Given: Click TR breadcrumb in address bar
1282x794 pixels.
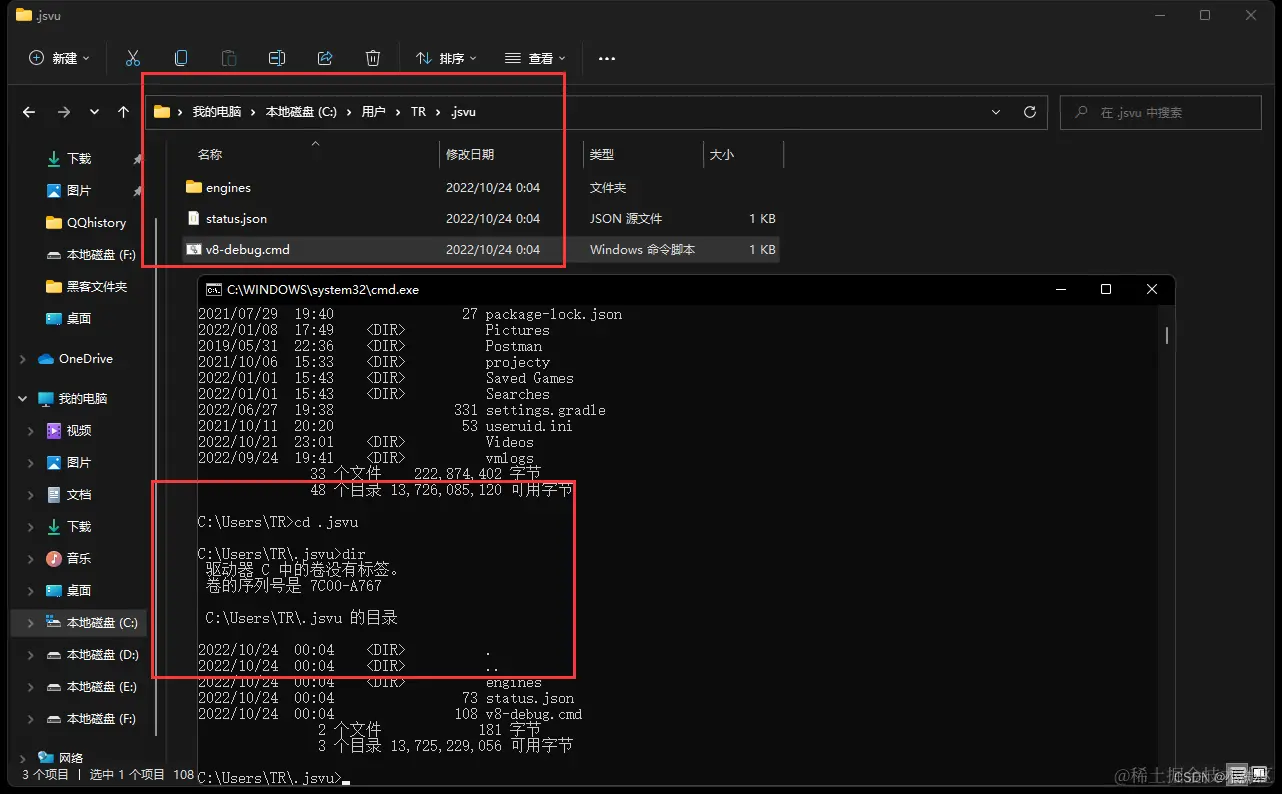Looking at the screenshot, I should (418, 112).
